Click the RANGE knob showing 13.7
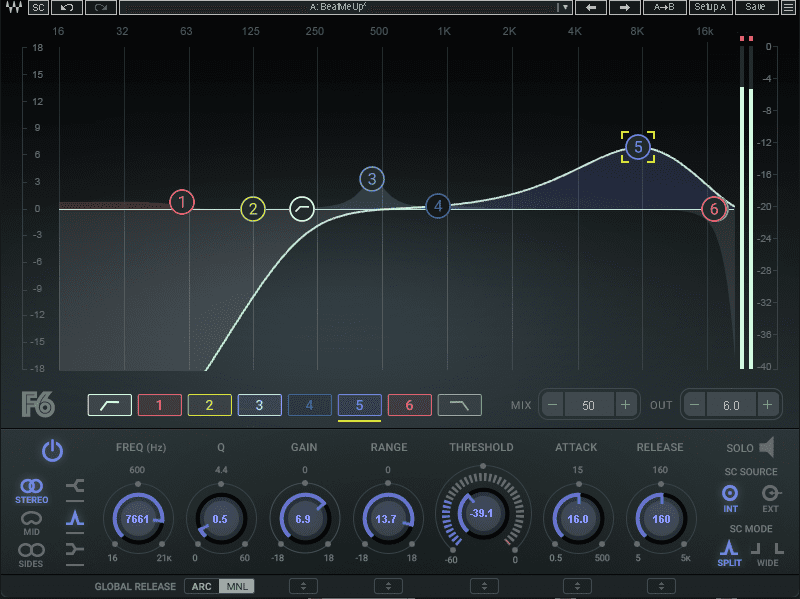This screenshot has width=800, height=599. pos(387,519)
